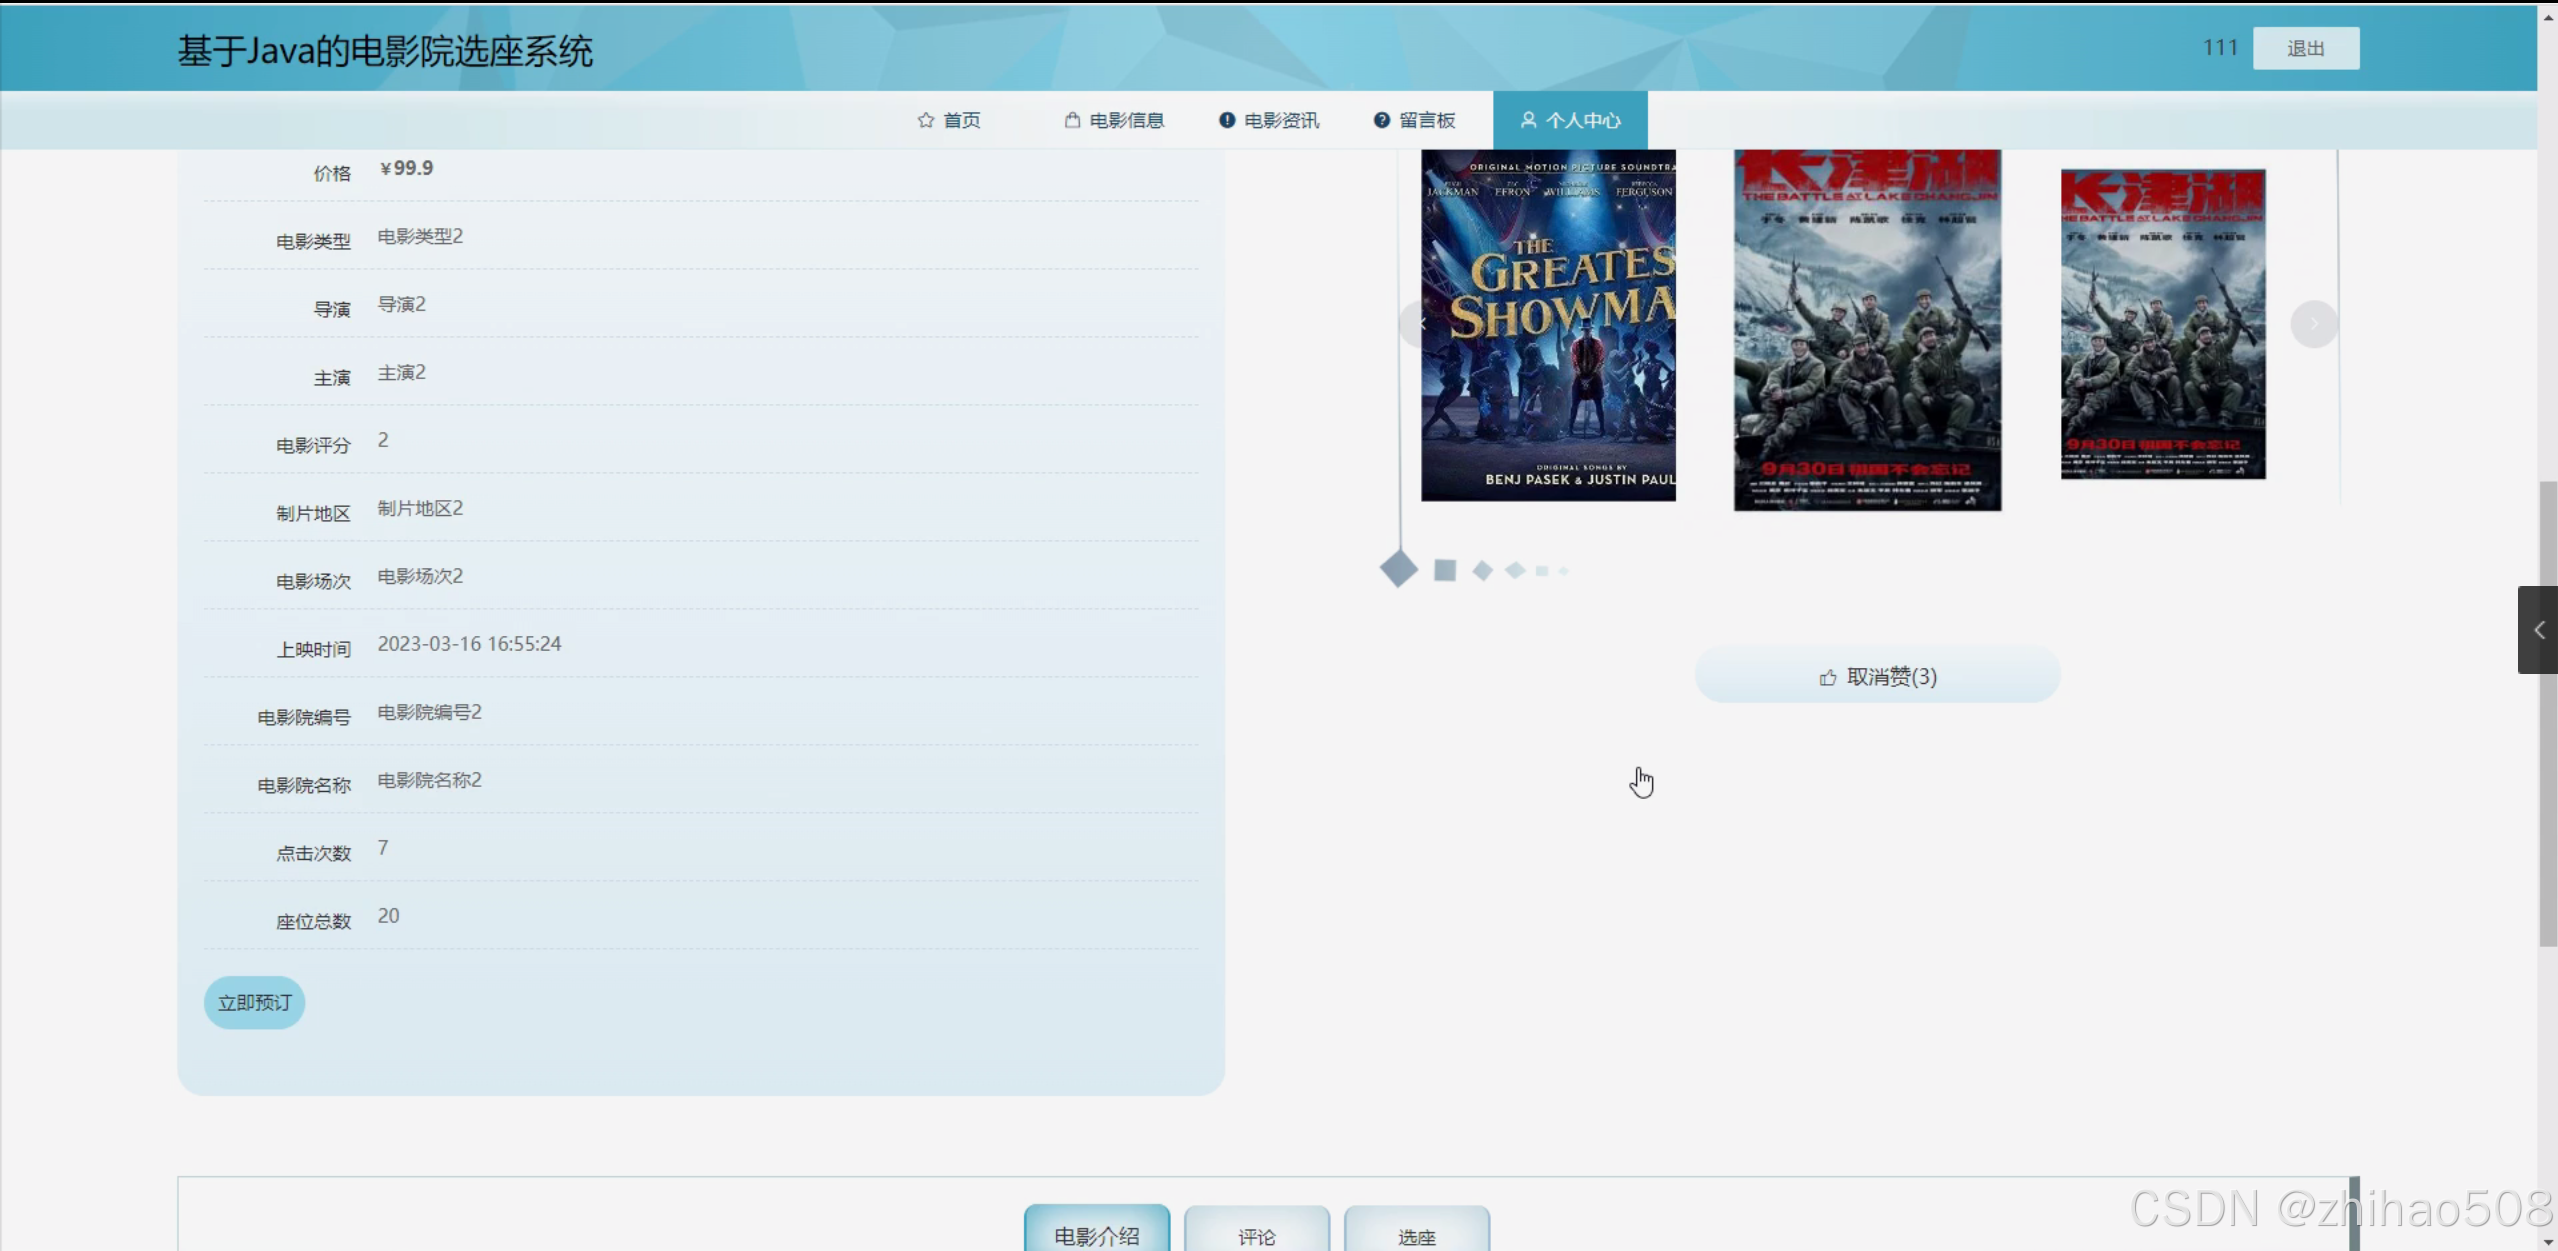2558x1251 pixels.
Task: Click the bag icon beside 电影信息
Action: (x=1072, y=120)
